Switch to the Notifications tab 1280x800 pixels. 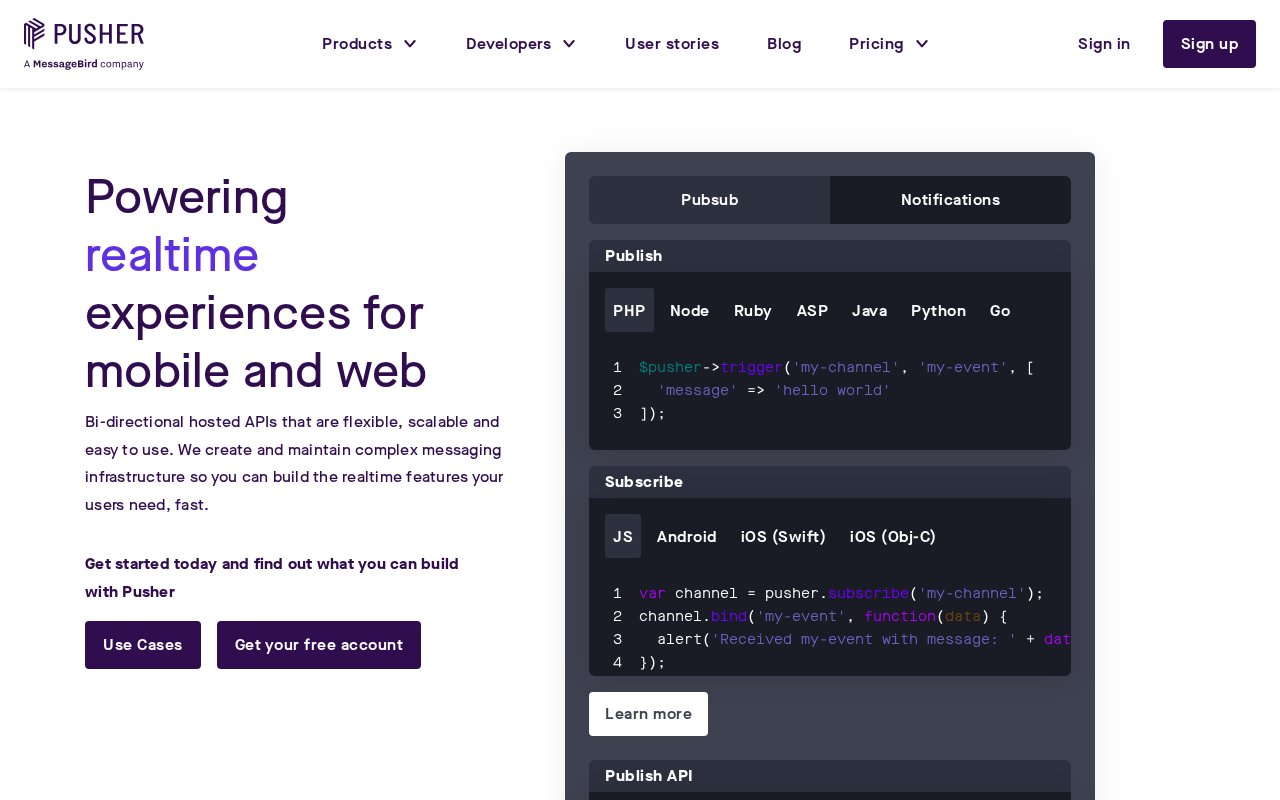tap(950, 200)
